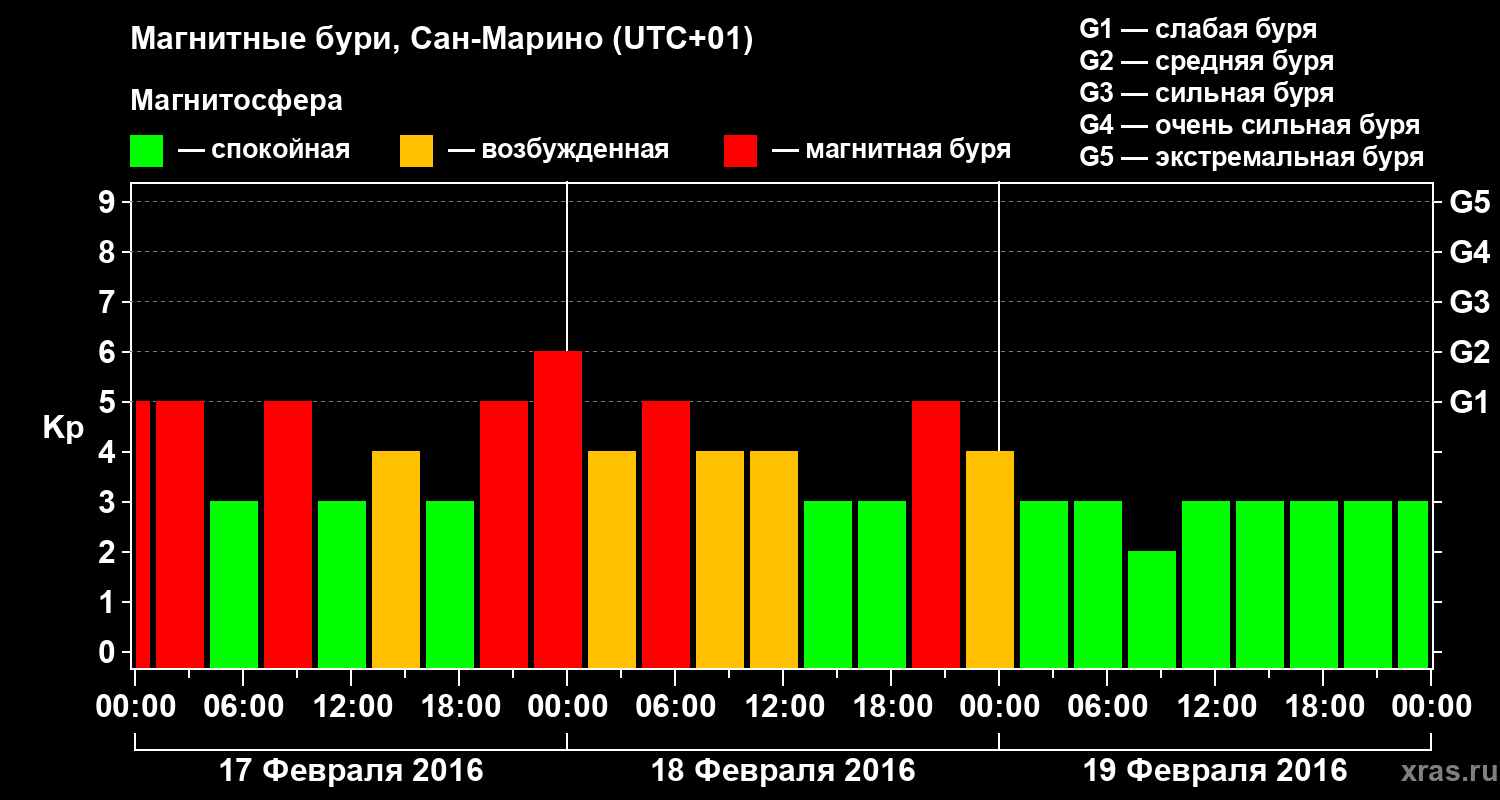Click '06:00' tick label above 19 Февраля
Viewport: 1500px width, 800px height.
(x=1107, y=706)
